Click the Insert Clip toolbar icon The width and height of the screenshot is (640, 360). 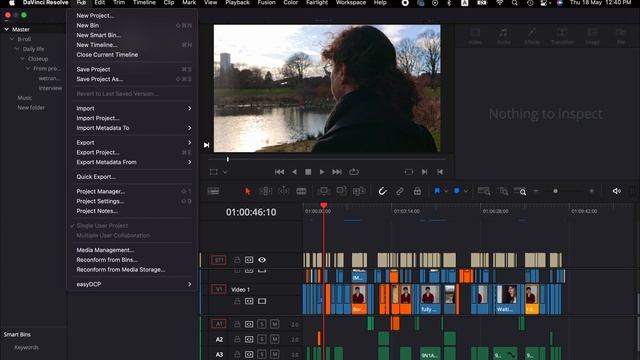[x=323, y=191]
